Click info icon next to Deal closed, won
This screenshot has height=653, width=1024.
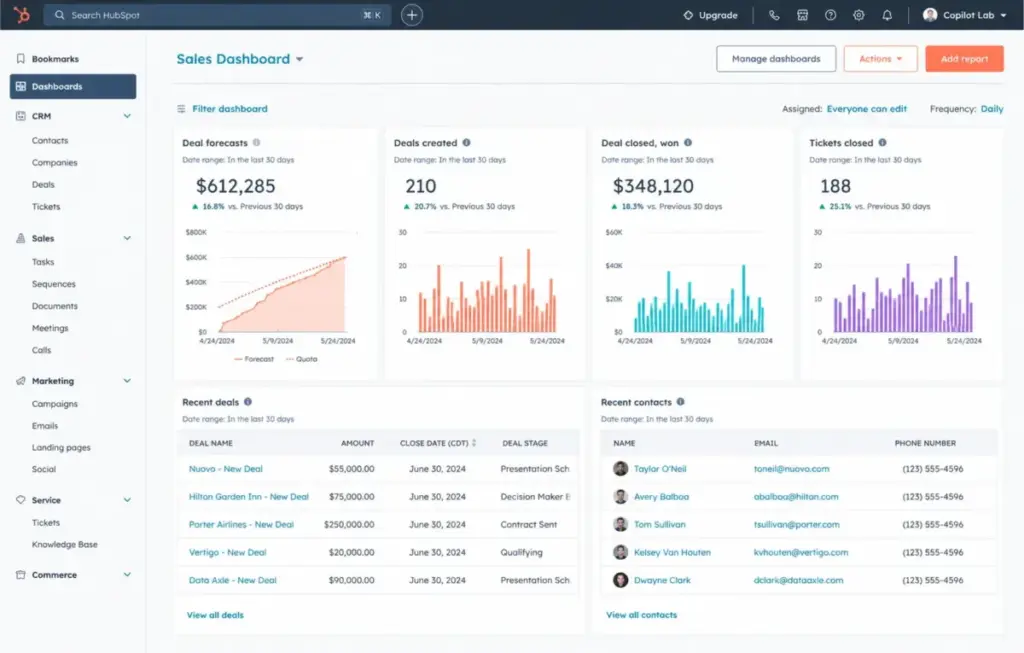(688, 142)
